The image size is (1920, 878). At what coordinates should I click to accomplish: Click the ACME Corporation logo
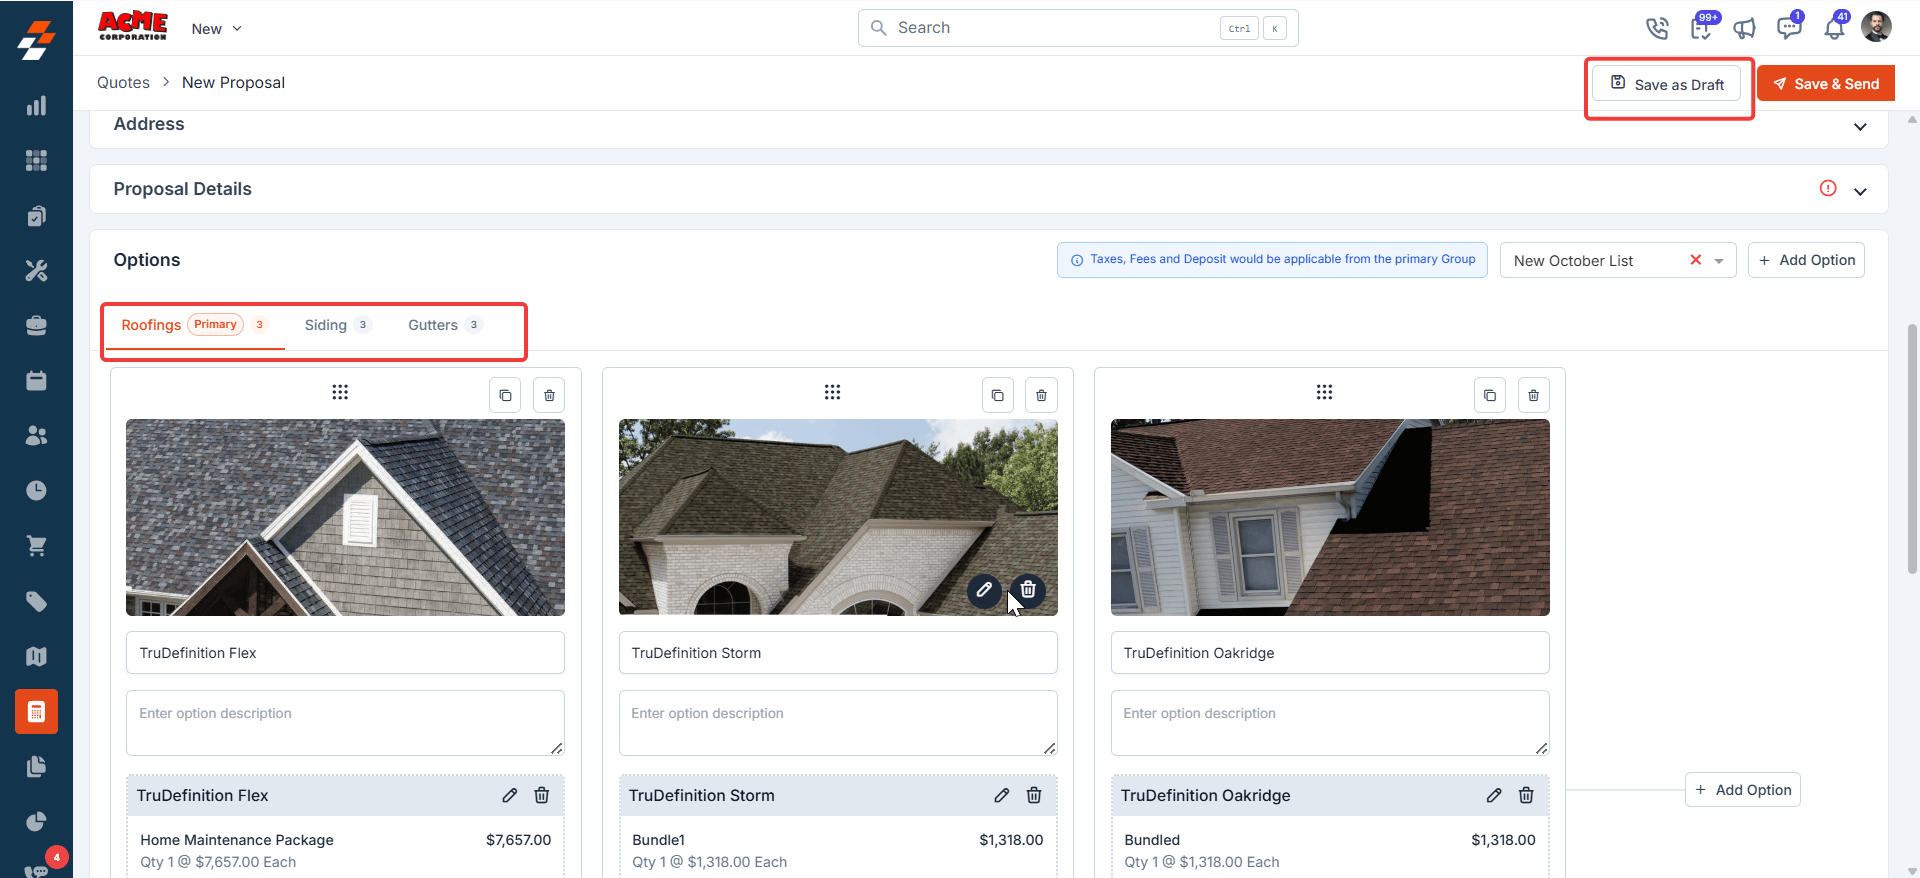[132, 26]
